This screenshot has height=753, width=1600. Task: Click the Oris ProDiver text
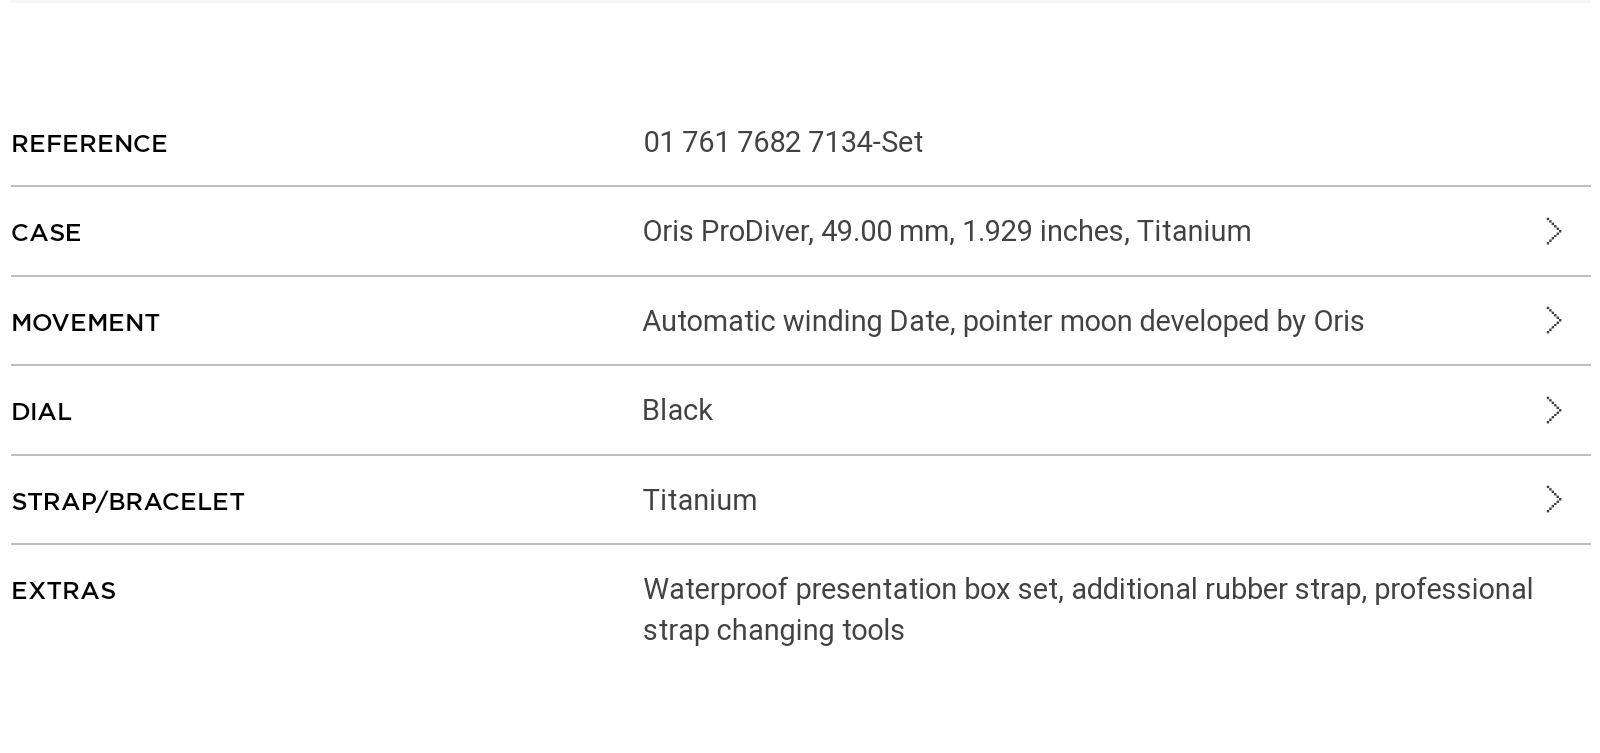coord(727,231)
